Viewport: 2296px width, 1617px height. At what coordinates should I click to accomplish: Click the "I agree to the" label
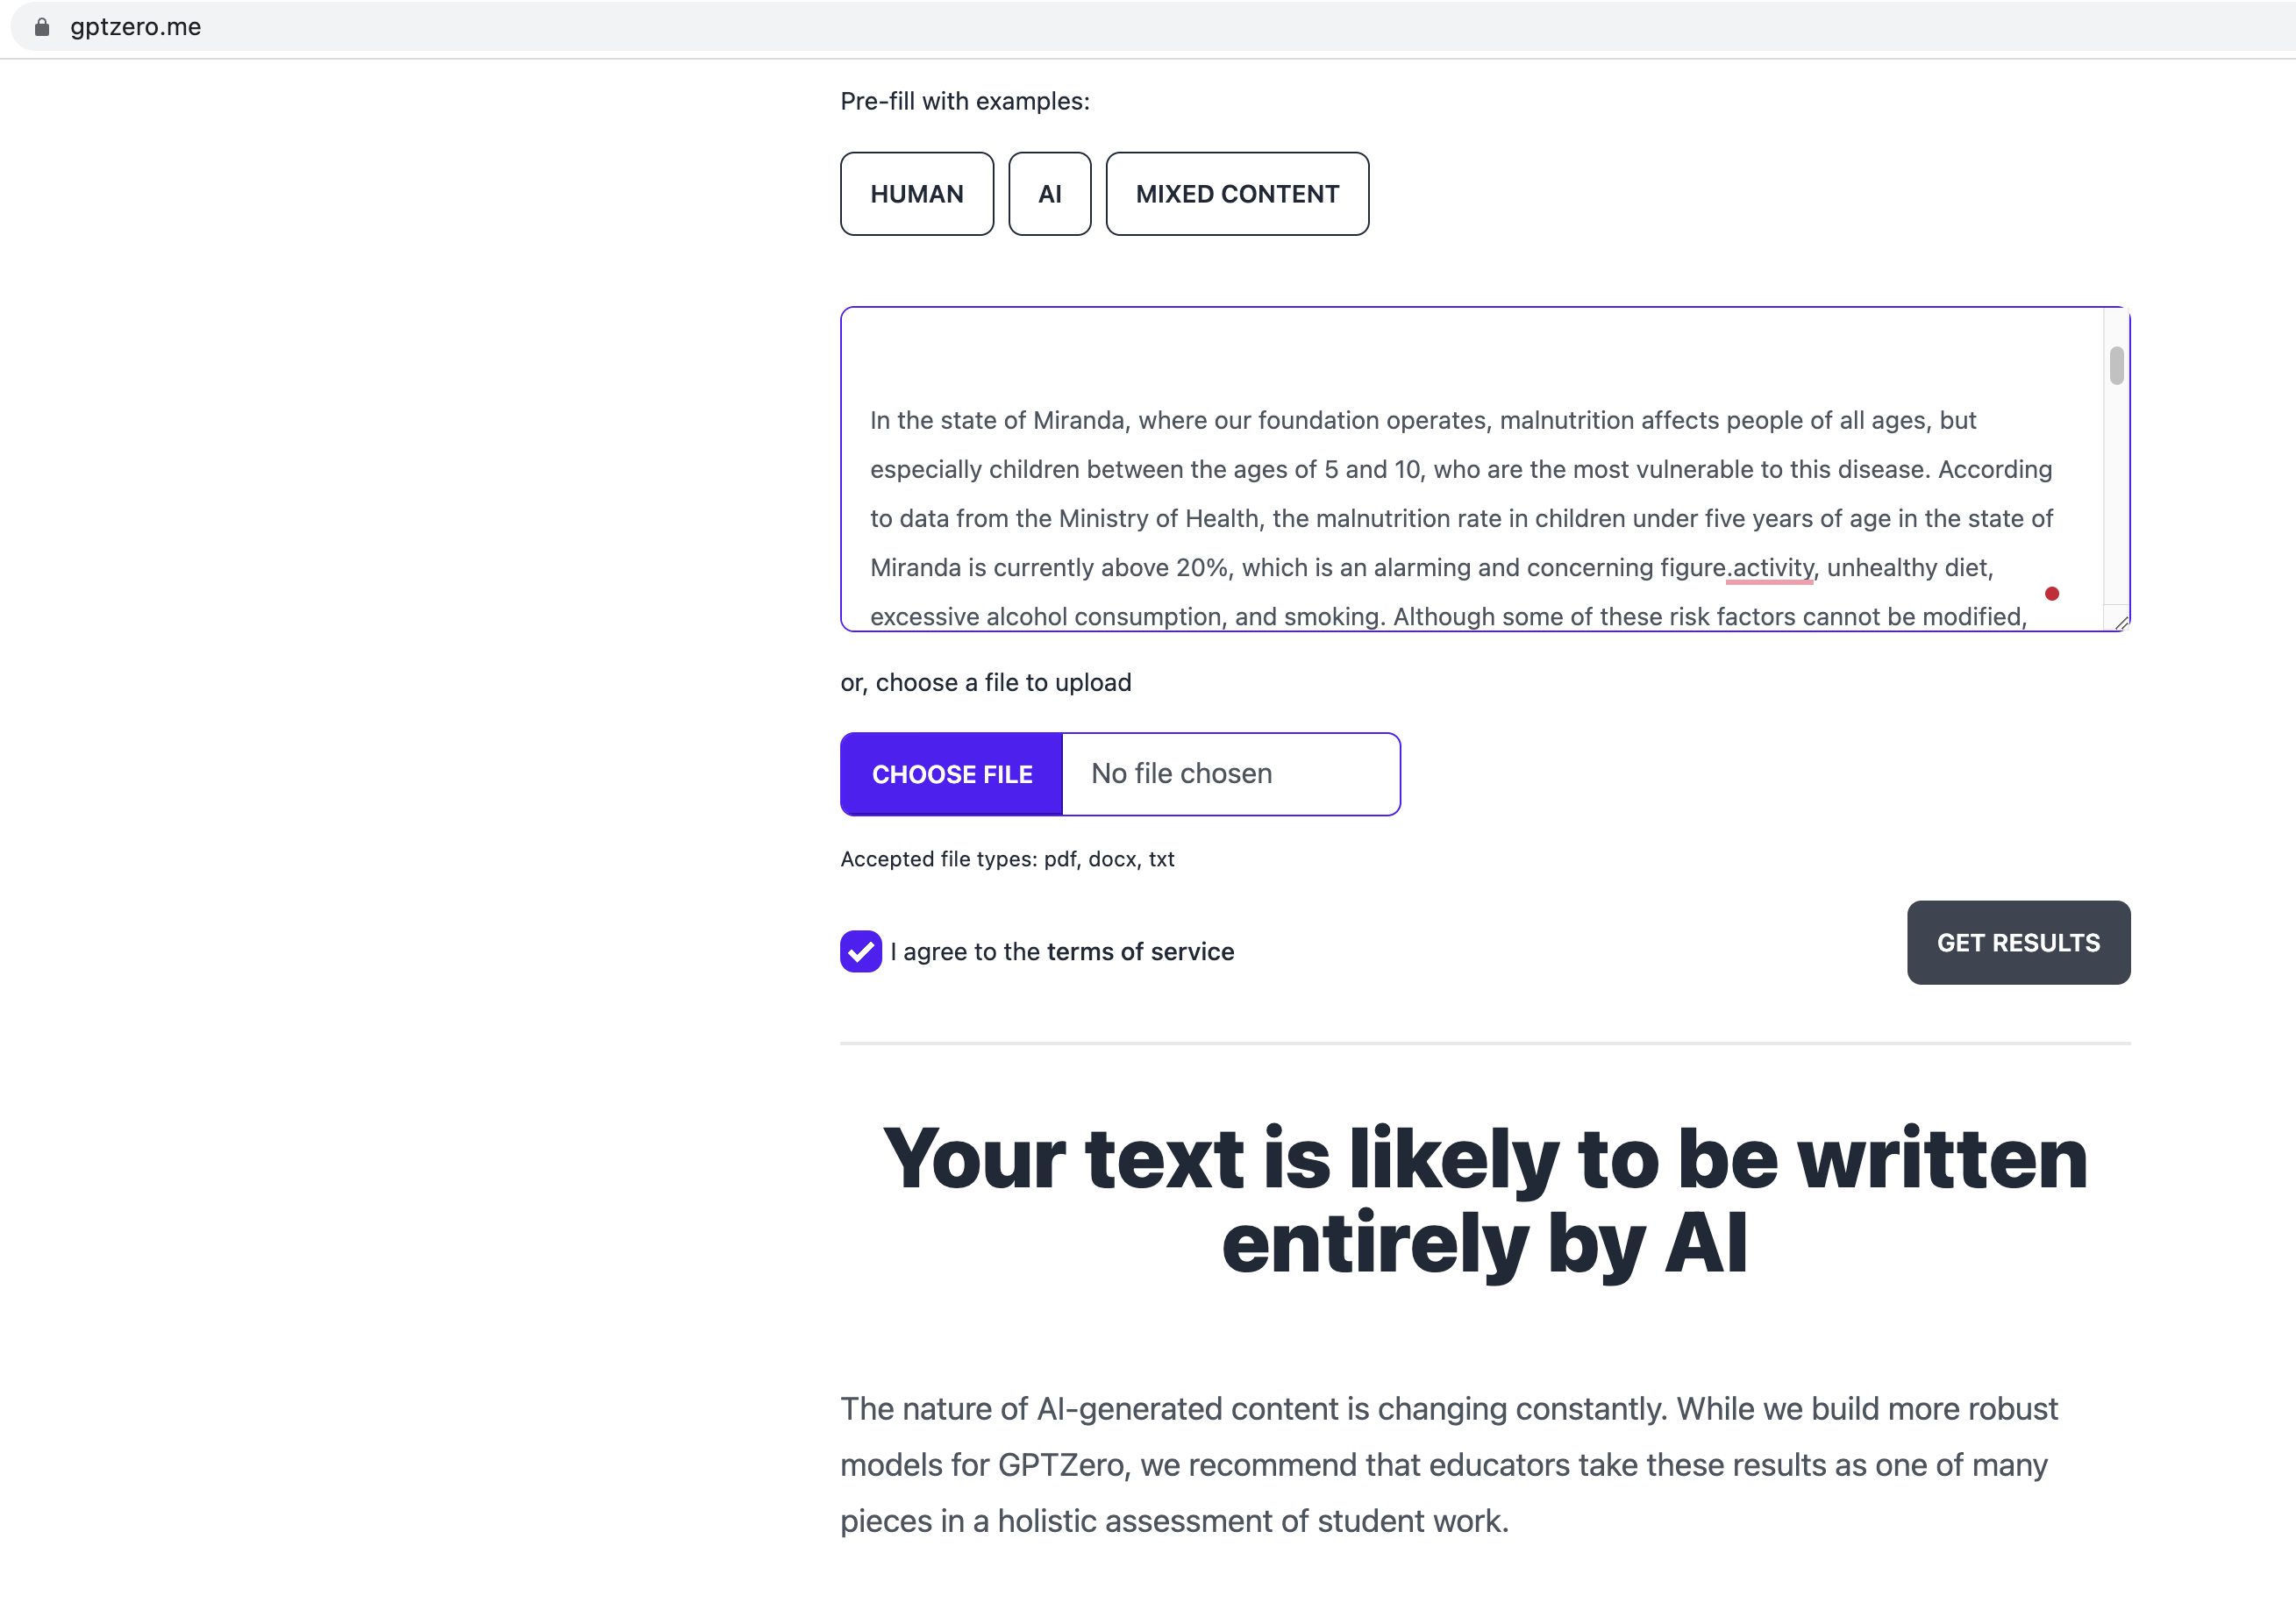point(966,951)
